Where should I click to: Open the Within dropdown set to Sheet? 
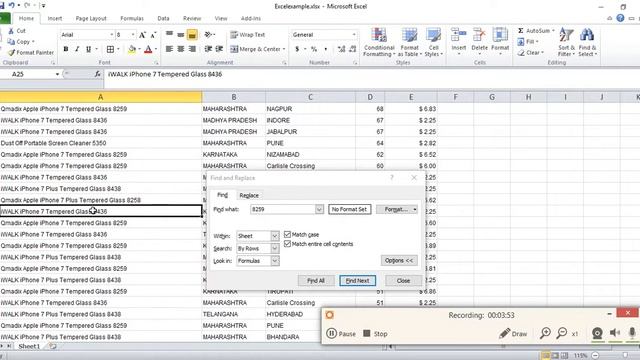coord(275,236)
